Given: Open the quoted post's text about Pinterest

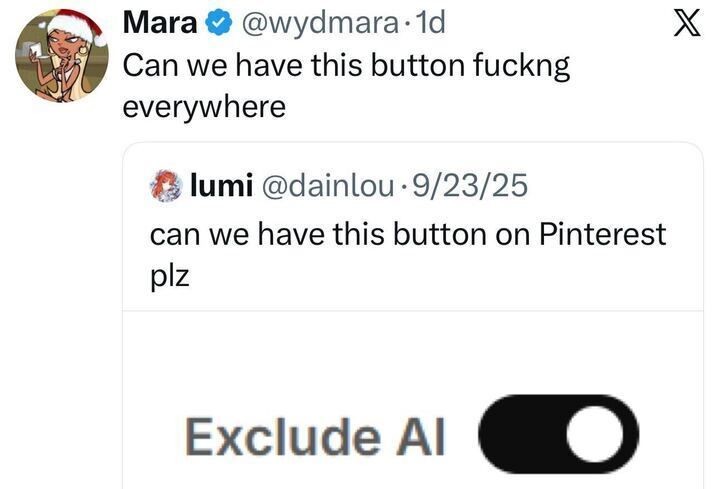Looking at the screenshot, I should [x=400, y=235].
